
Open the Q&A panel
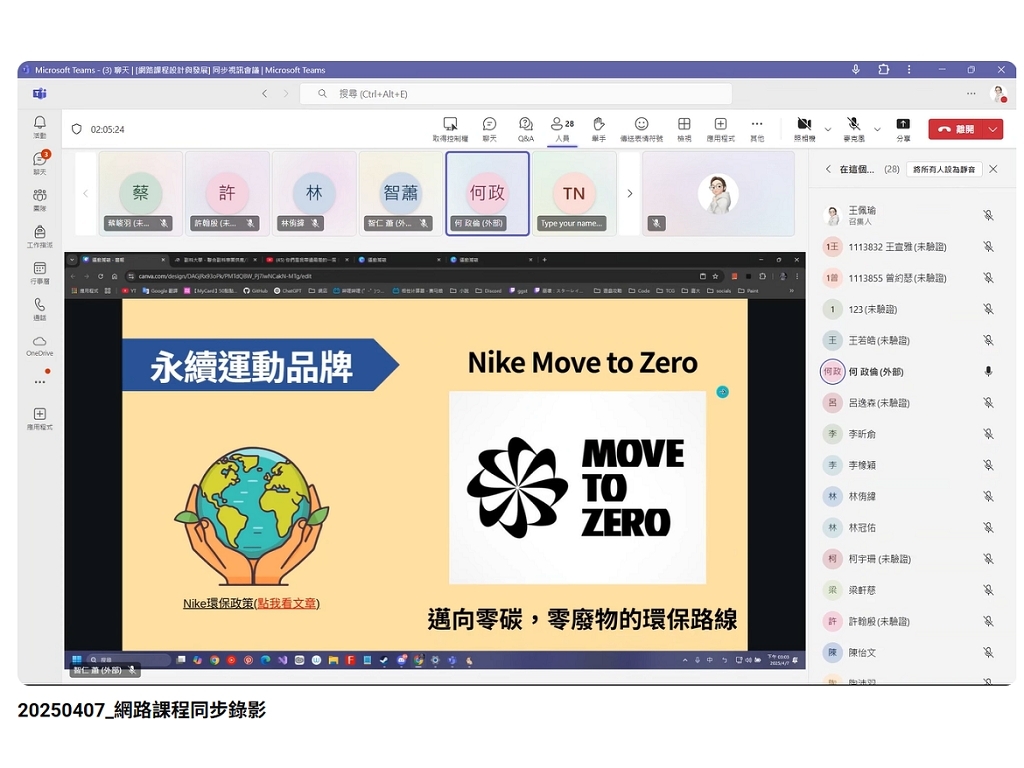click(526, 129)
